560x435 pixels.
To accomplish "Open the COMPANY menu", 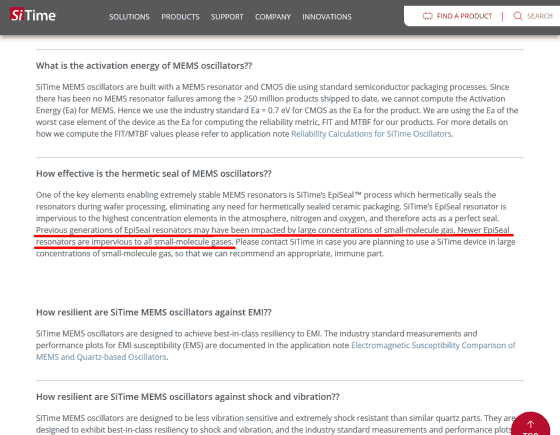I will [273, 17].
